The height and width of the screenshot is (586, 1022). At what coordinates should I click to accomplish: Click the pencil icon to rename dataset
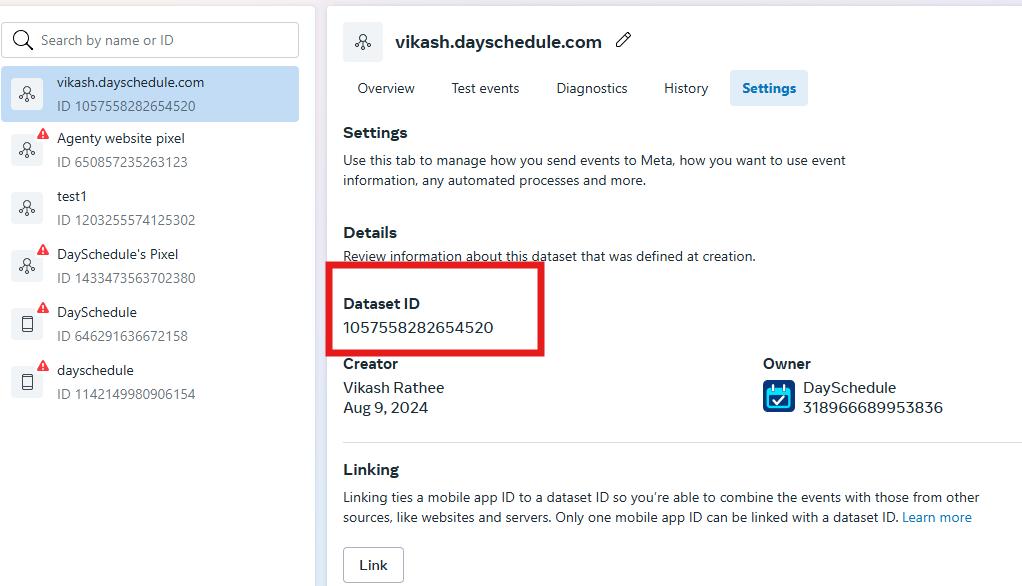[623, 40]
